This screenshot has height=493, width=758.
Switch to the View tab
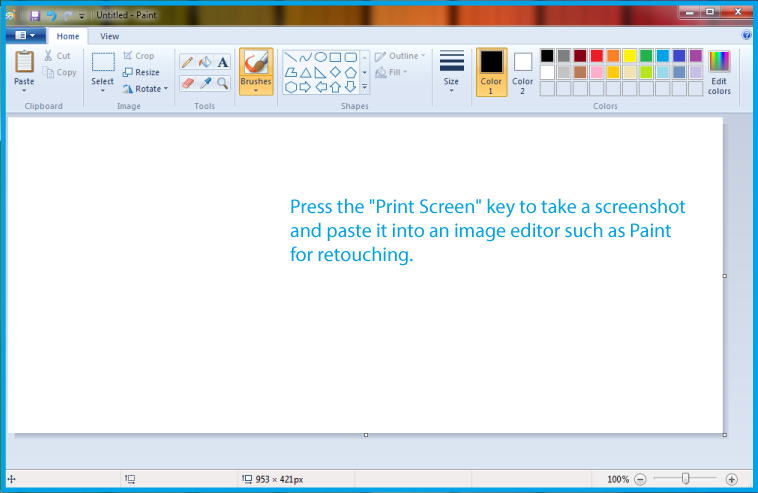point(109,36)
